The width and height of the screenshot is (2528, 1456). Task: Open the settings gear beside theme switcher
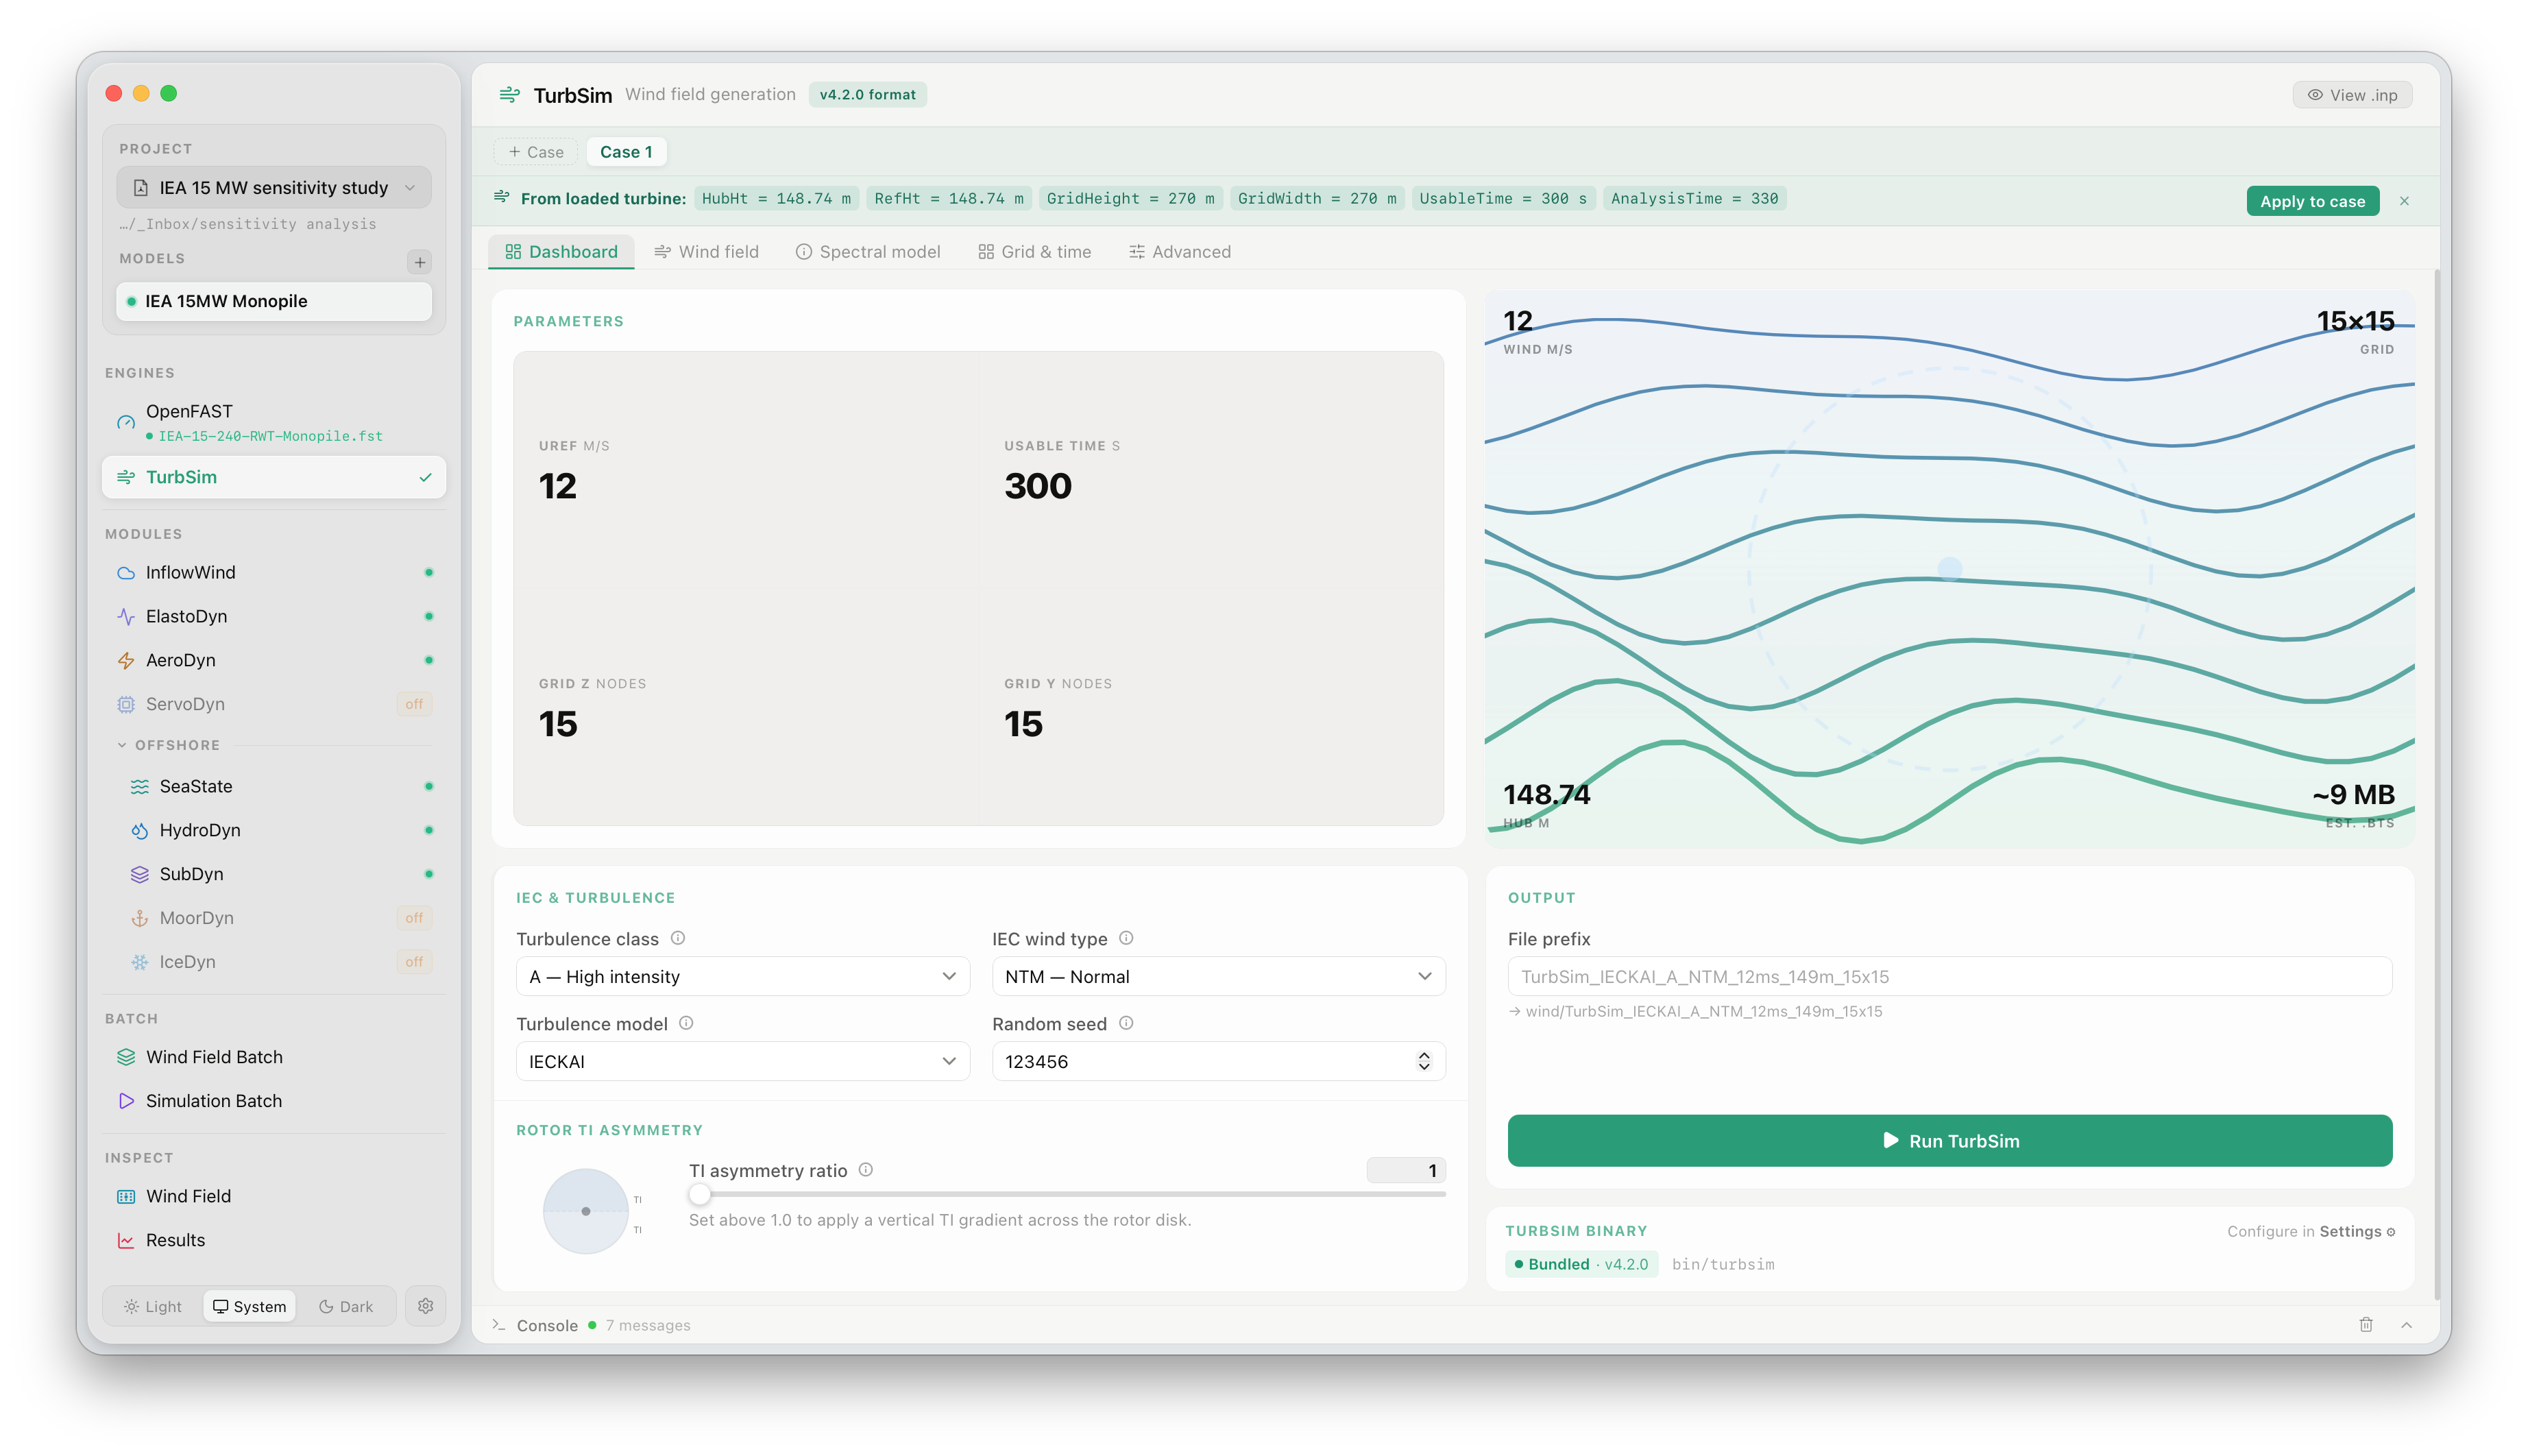[x=425, y=1306]
